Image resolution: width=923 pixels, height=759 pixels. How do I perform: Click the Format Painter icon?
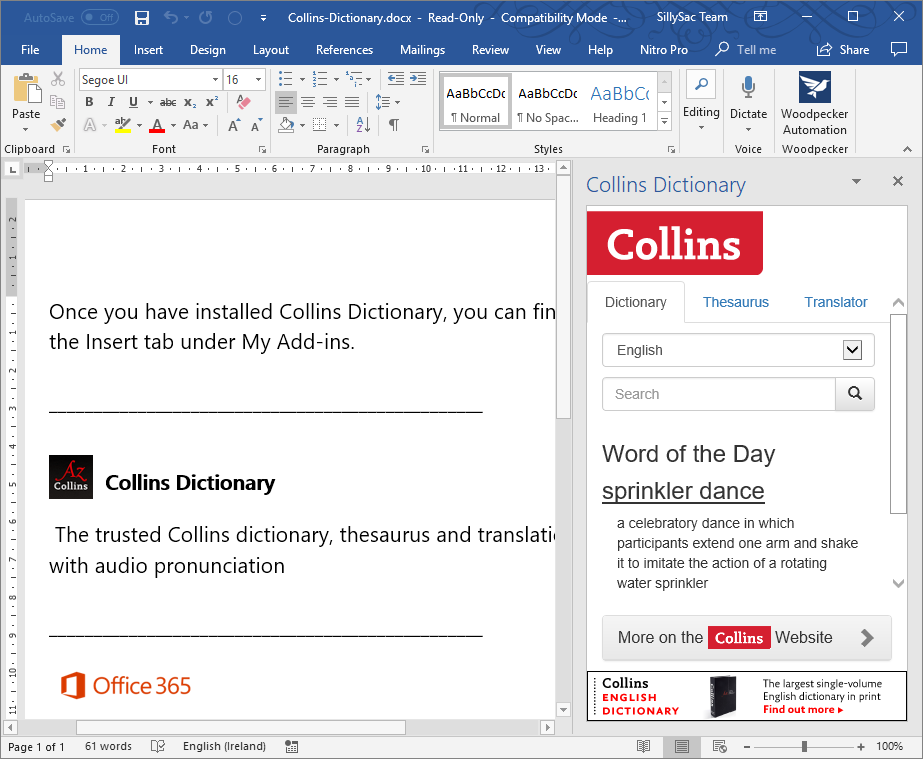[x=58, y=125]
